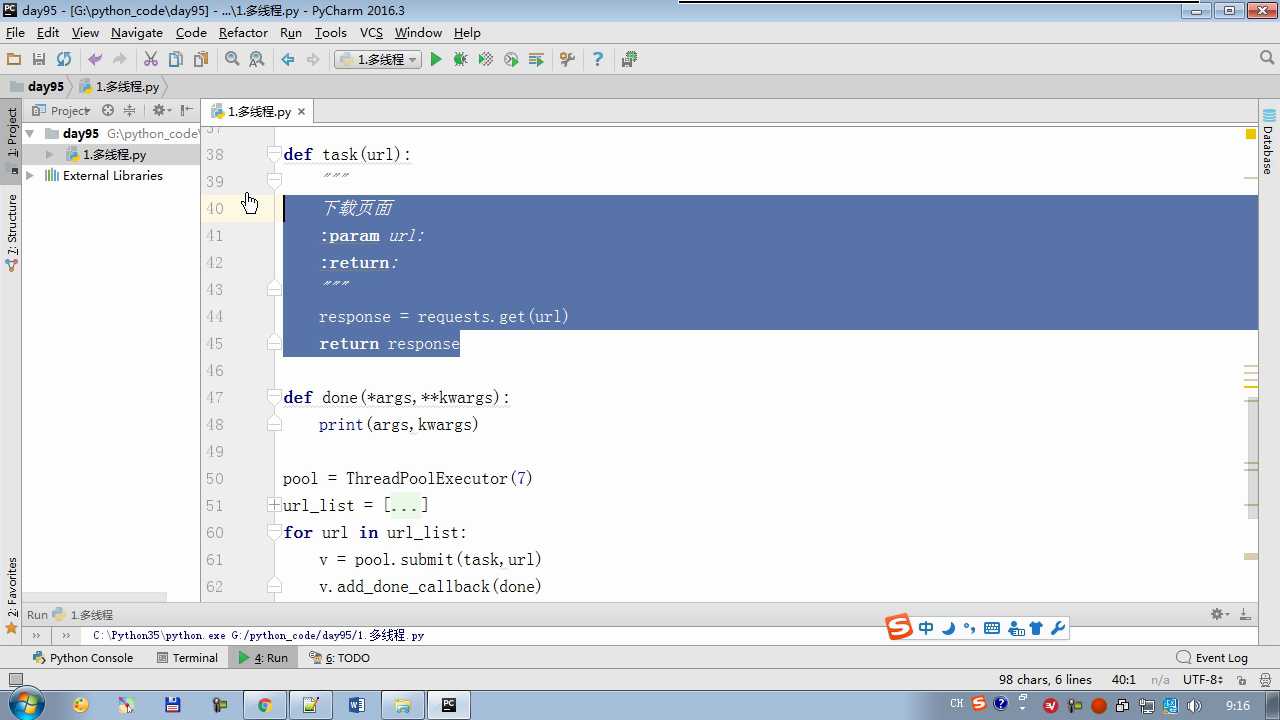Click the Settings wrench toolbar icon
This screenshot has width=1280, height=720.
coord(567,60)
